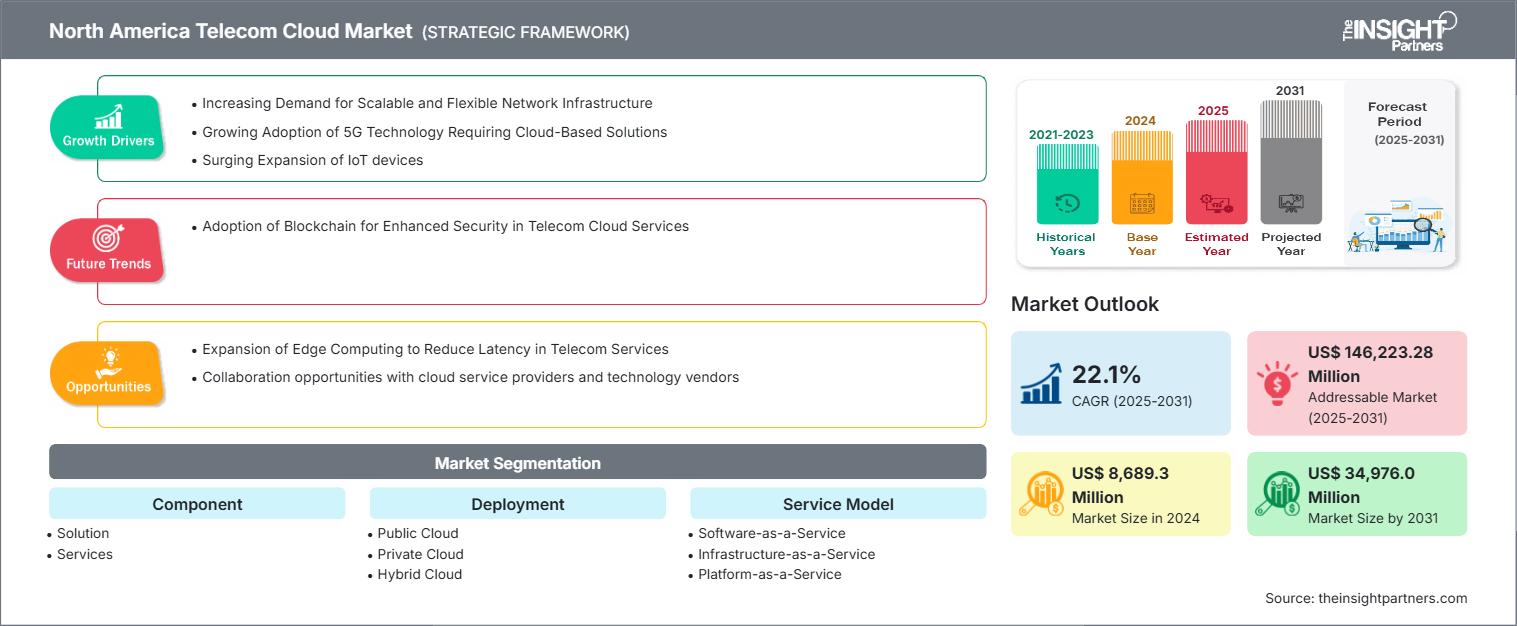This screenshot has width=1517, height=626.
Task: Click 'Surging Expansion of IoT devices' bullet
Action: coord(313,160)
